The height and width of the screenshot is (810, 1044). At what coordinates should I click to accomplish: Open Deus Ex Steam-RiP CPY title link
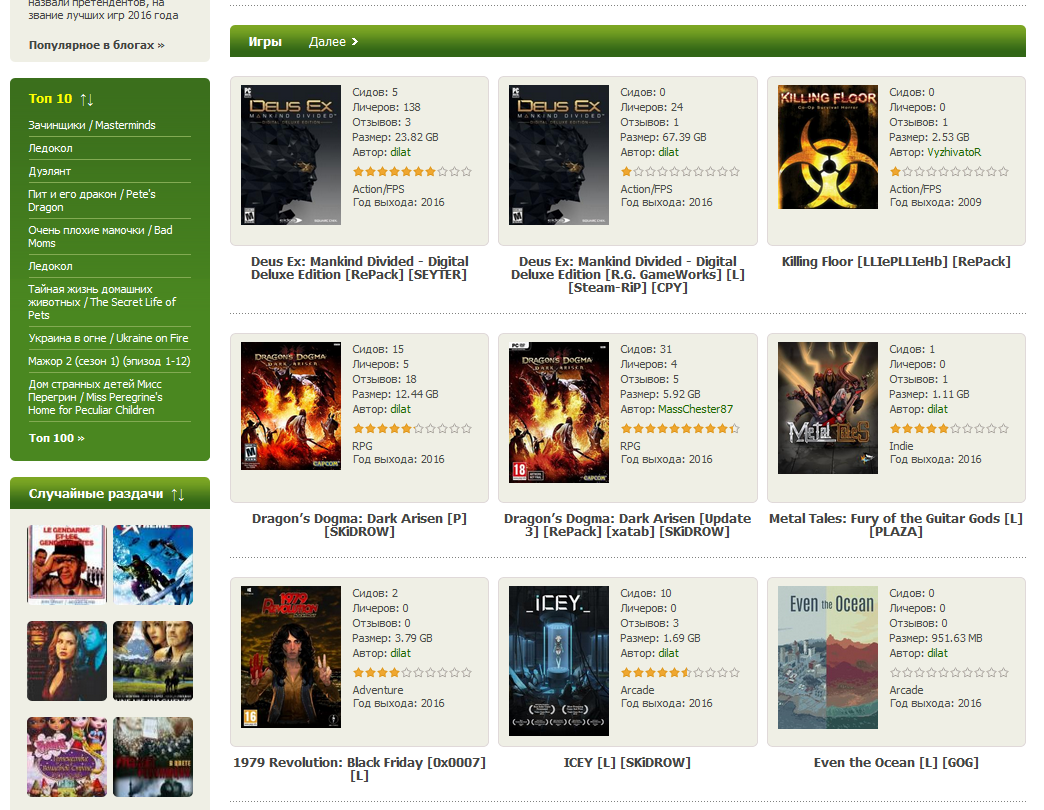(x=628, y=274)
